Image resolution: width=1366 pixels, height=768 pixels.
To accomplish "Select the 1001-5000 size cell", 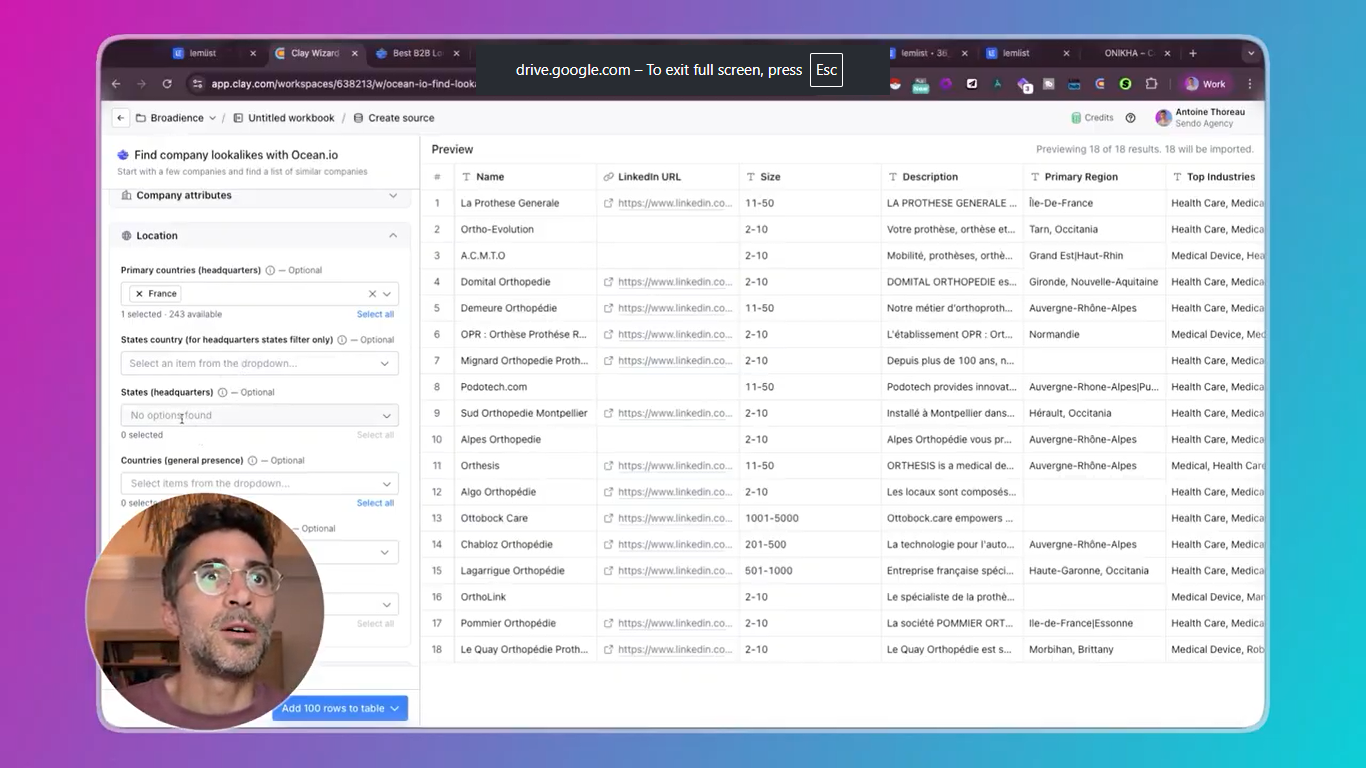I will 810,518.
